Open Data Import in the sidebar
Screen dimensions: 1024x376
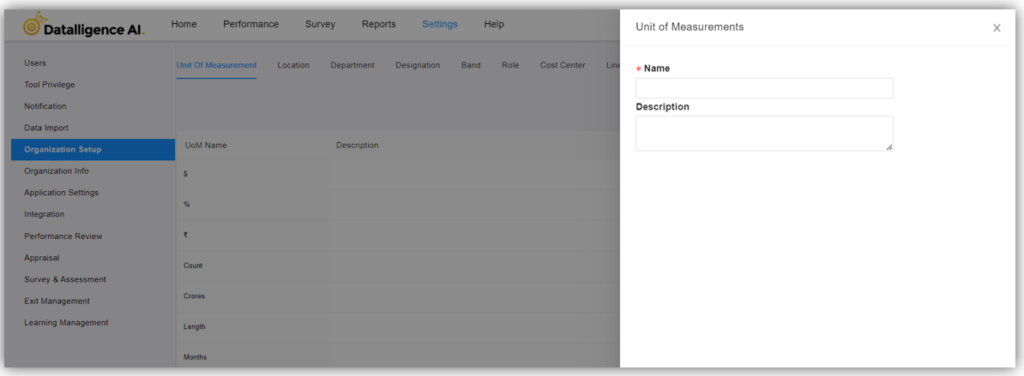[x=93, y=128]
